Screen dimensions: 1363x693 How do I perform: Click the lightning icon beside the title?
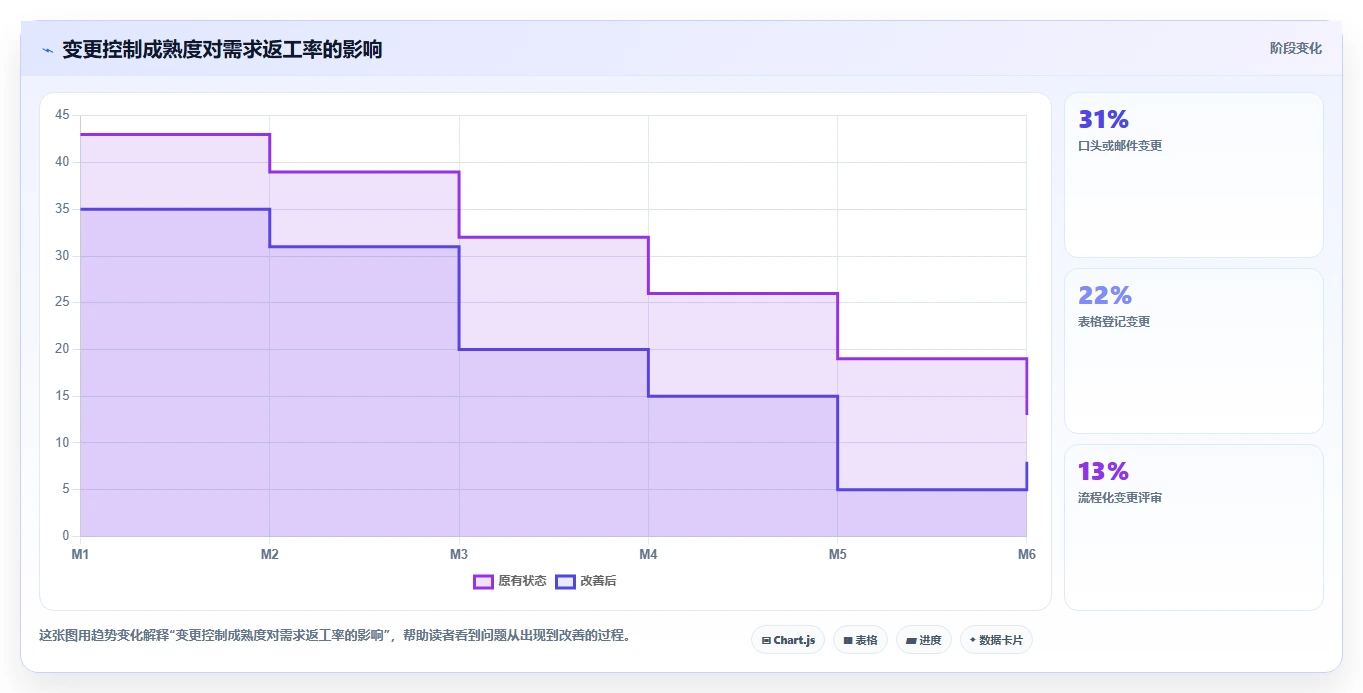coord(47,50)
